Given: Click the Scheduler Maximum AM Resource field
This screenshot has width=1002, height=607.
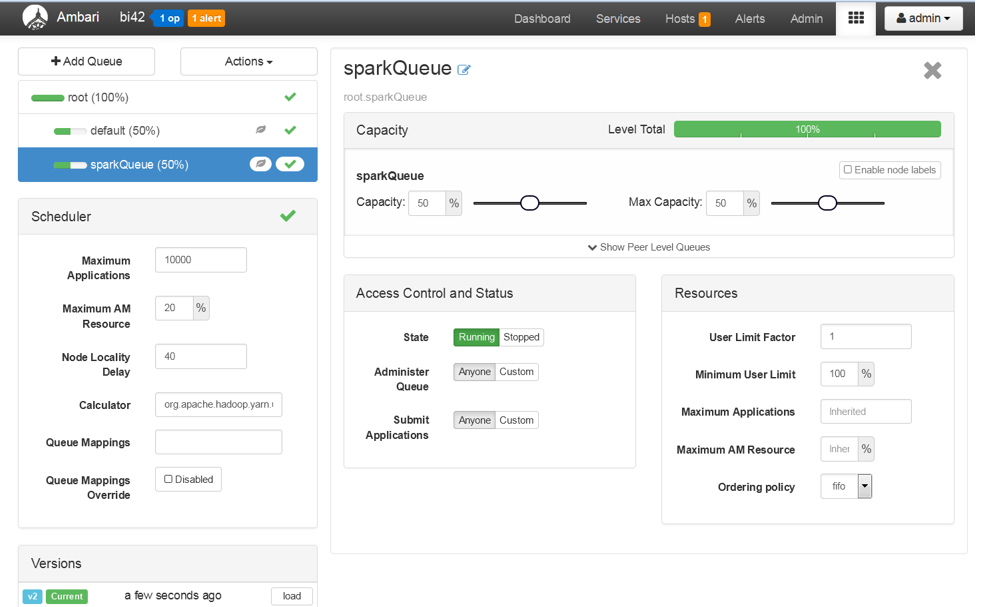Looking at the screenshot, I should tap(174, 308).
